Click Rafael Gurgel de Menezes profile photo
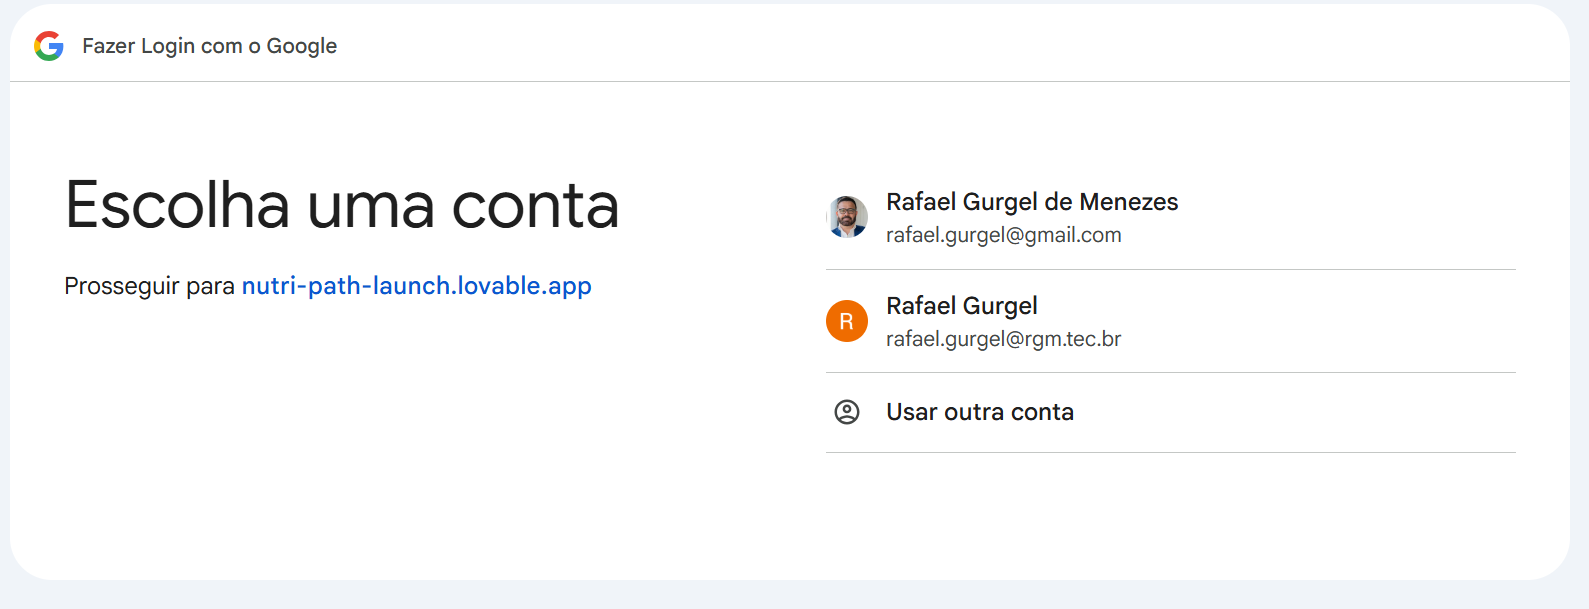Viewport: 1589px width, 609px height. coord(847,217)
